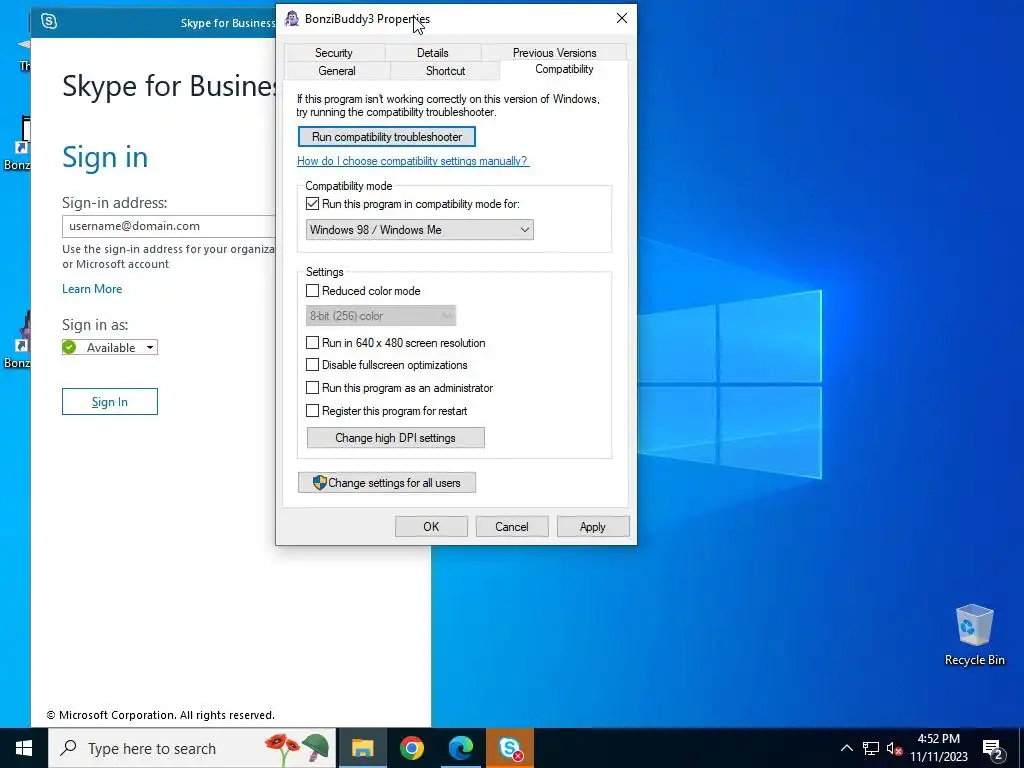Check Register this program for restart
The image size is (1024, 768).
pyautogui.click(x=312, y=411)
